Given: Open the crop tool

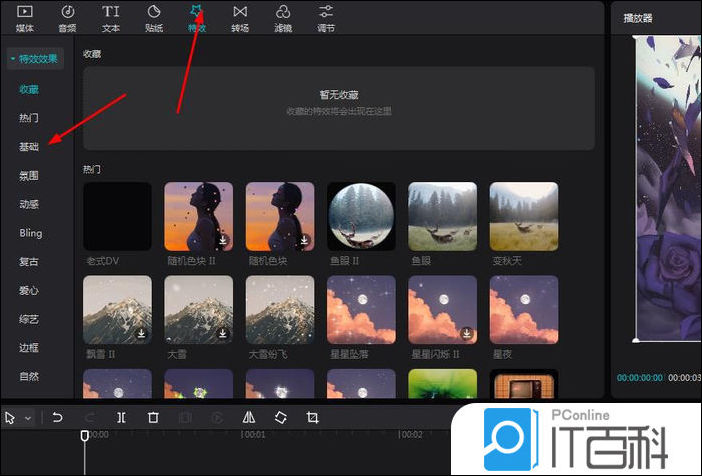Looking at the screenshot, I should (x=312, y=418).
